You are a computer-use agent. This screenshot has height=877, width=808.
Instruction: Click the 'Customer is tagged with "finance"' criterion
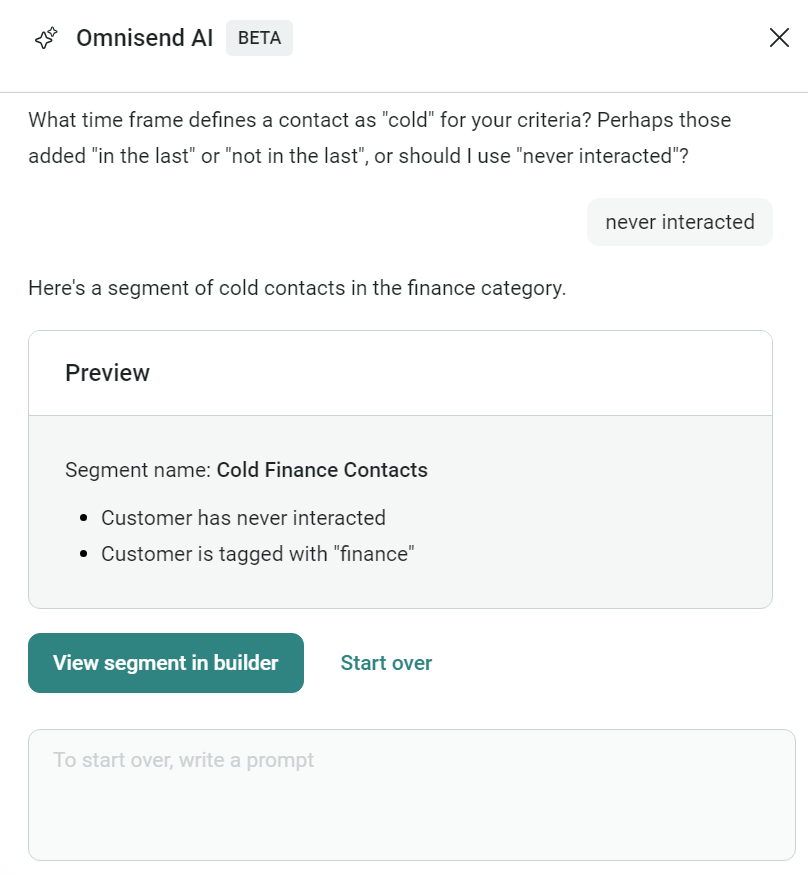pos(257,554)
